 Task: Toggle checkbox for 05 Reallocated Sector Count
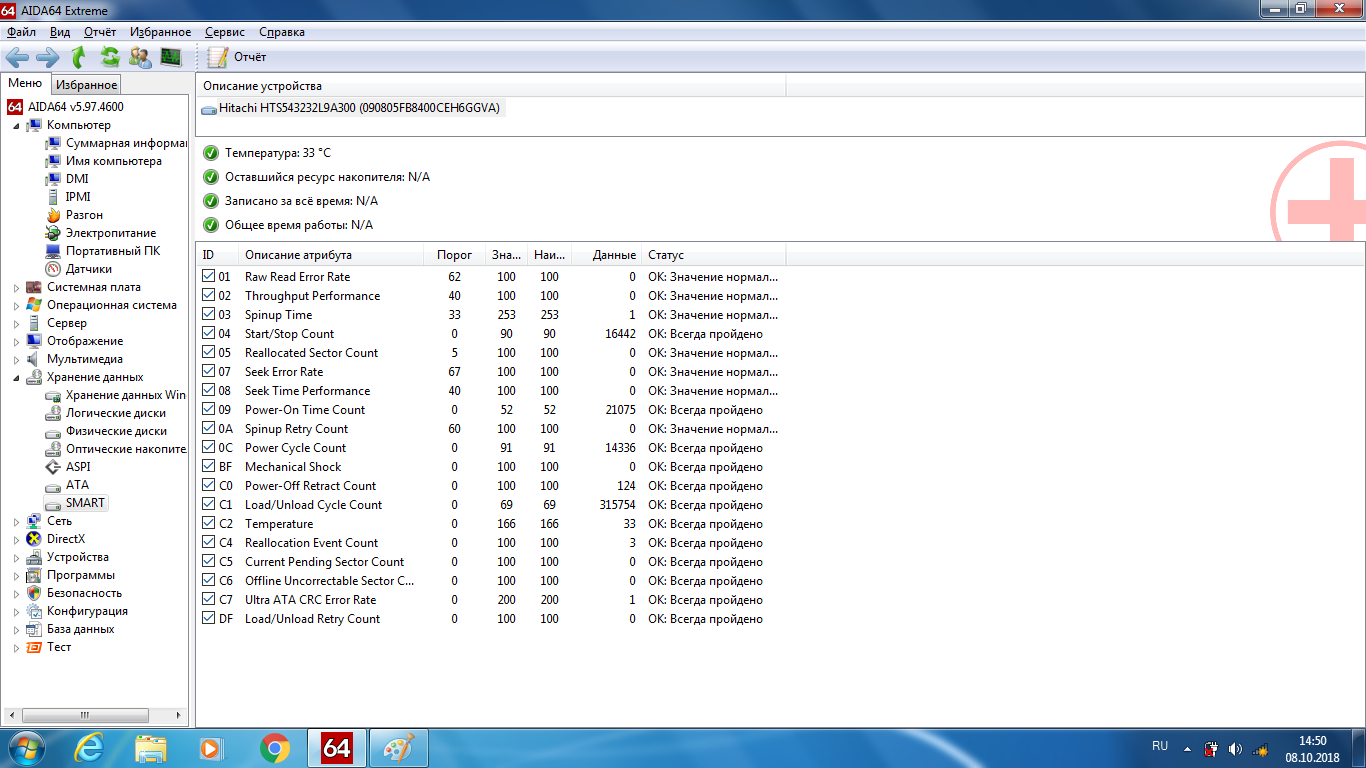point(208,352)
